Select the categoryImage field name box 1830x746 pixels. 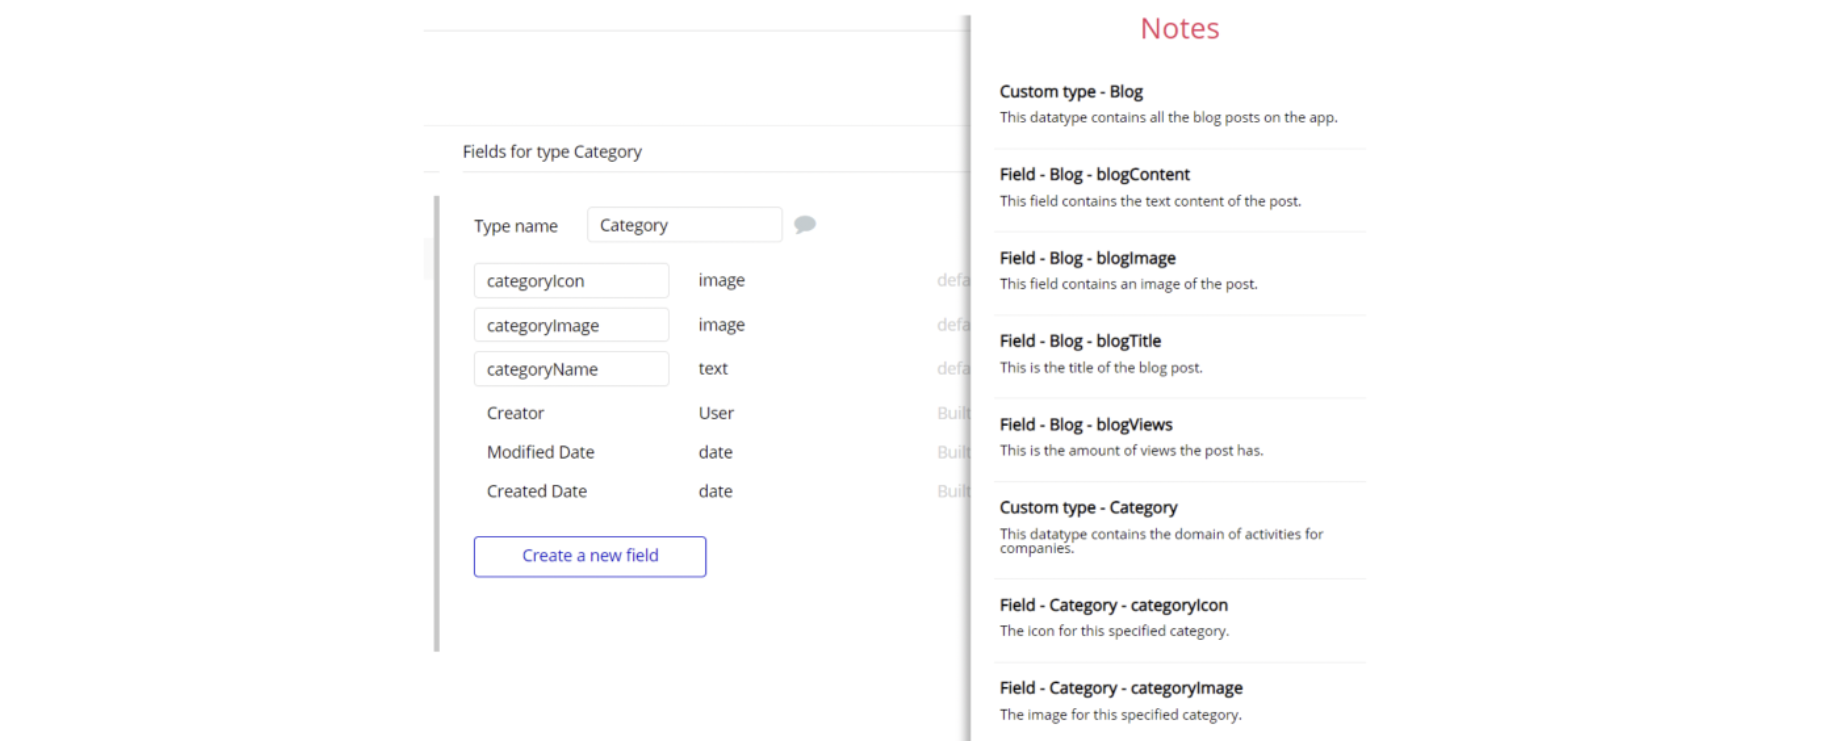(x=571, y=325)
